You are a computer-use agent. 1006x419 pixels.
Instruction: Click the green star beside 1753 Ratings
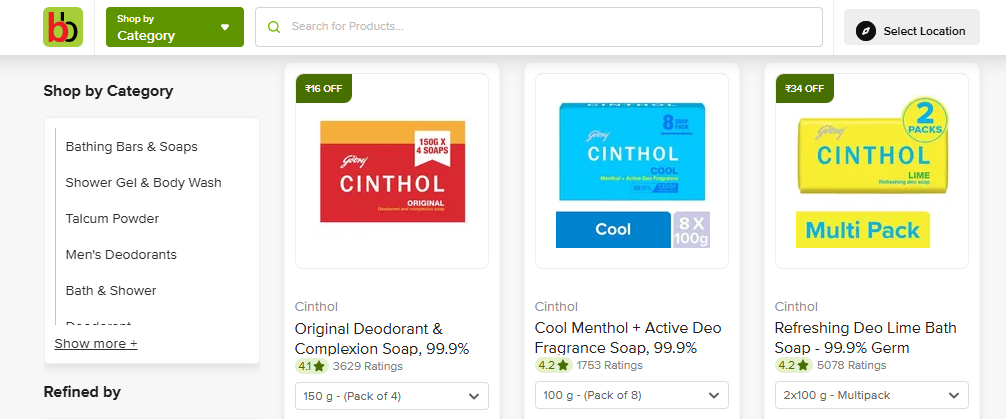563,365
